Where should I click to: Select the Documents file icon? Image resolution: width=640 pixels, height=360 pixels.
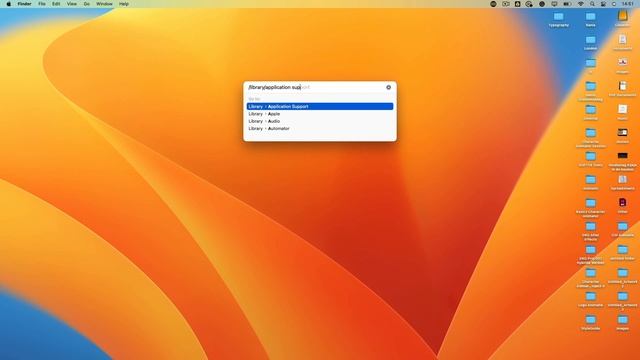coord(622,39)
